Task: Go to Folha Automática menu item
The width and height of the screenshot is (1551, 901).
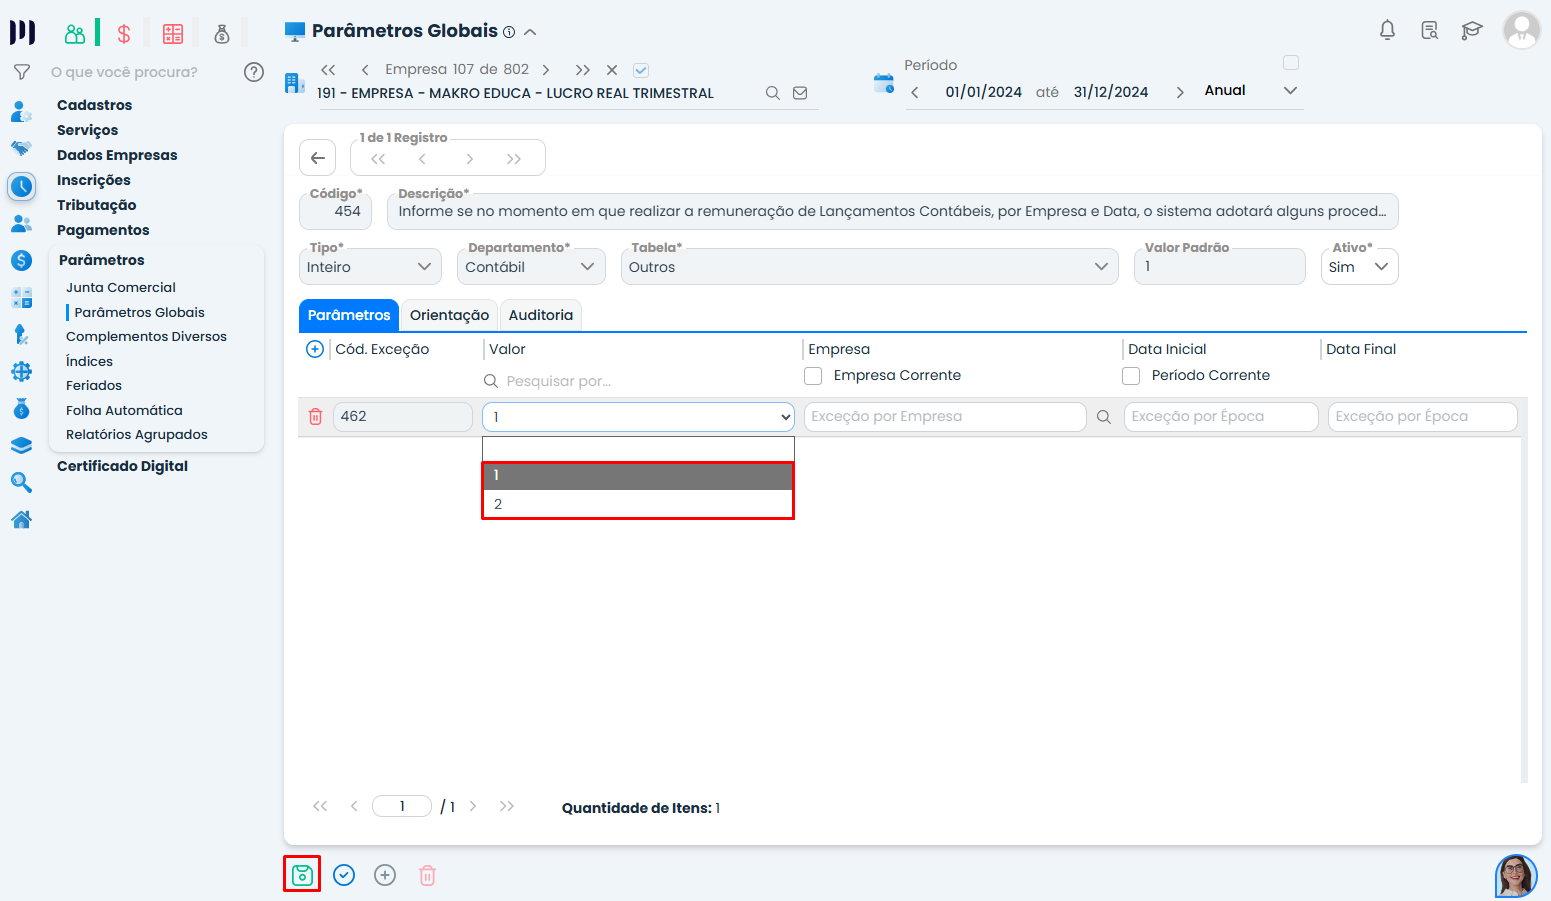Action: point(124,410)
